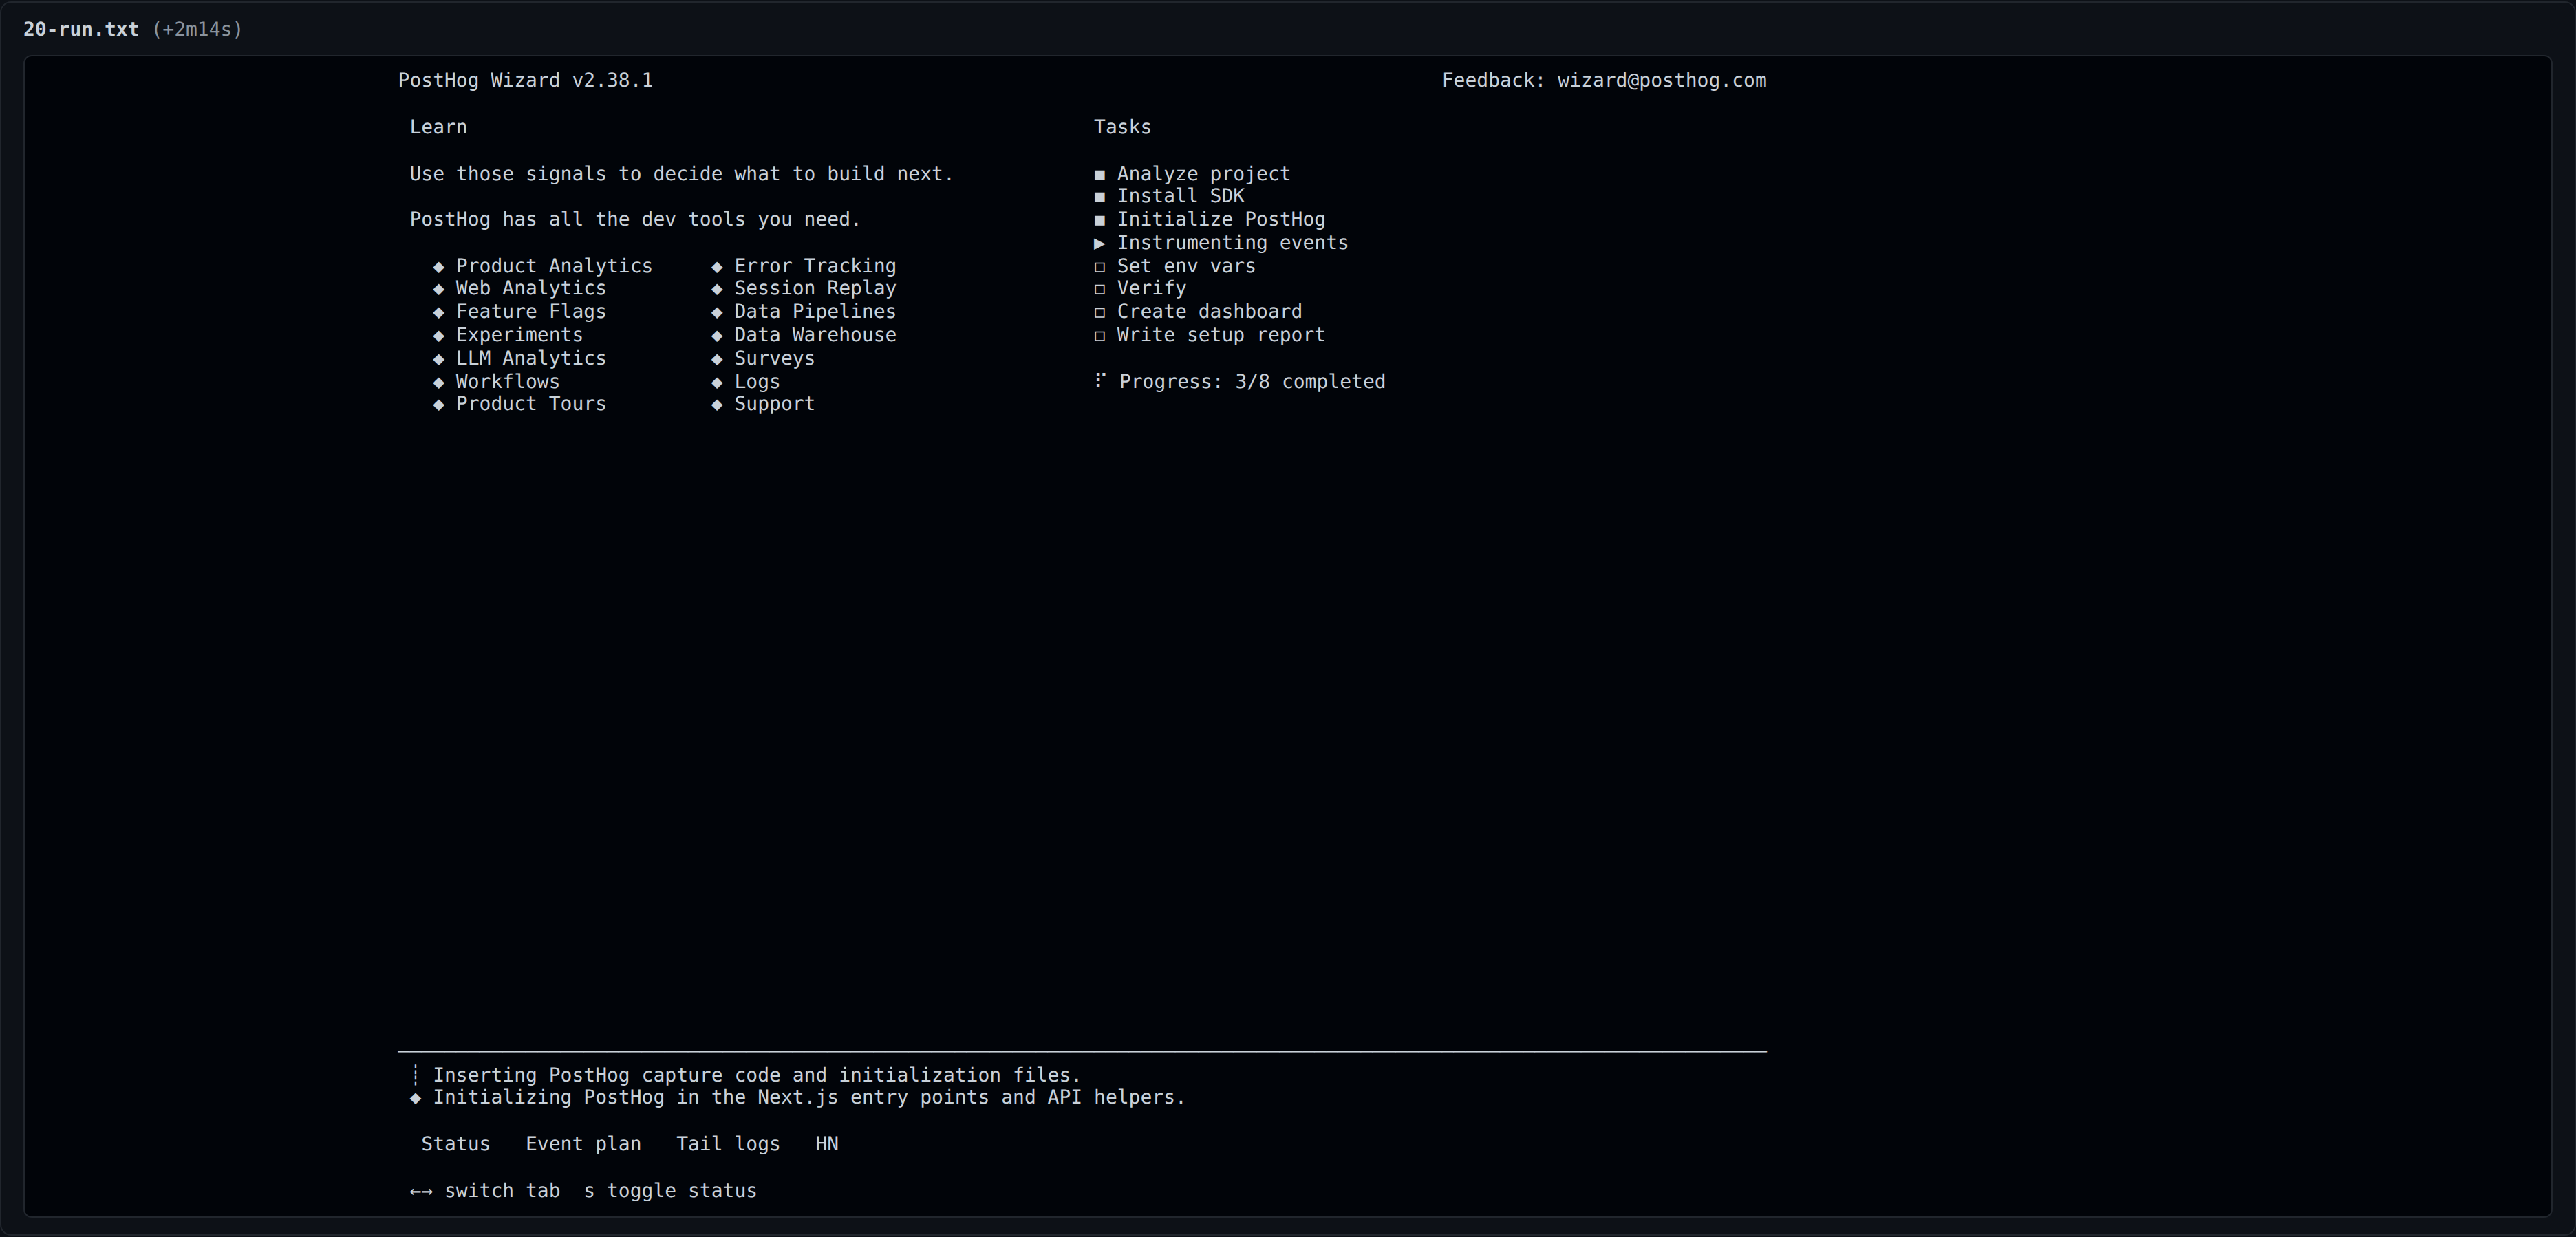This screenshot has width=2576, height=1237.
Task: Select the Status tab
Action: click(455, 1144)
